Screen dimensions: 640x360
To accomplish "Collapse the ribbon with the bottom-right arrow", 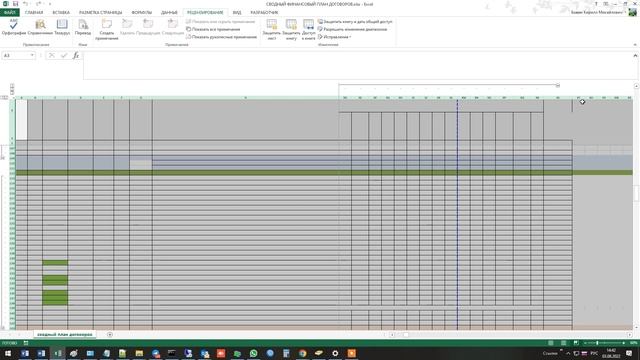I will tap(635, 44).
